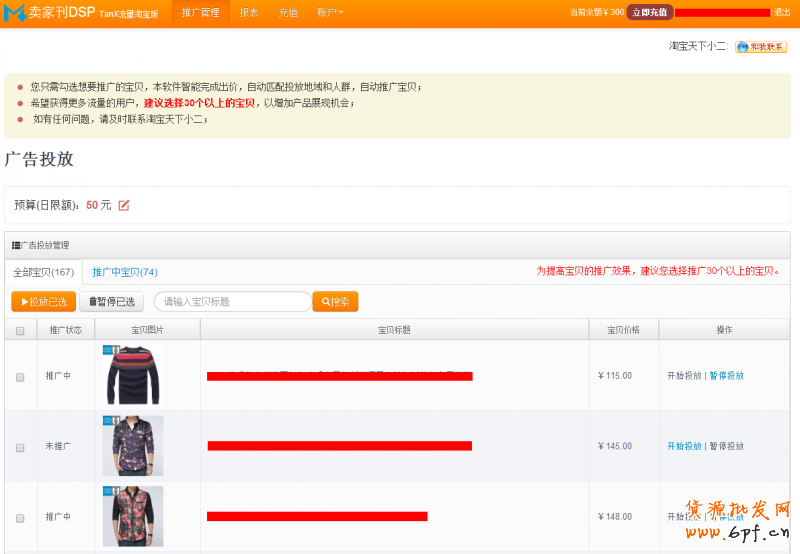The height and width of the screenshot is (554, 800).
Task: Click 暂停投放 link for the ¥115.00 item
Action: (x=727, y=376)
